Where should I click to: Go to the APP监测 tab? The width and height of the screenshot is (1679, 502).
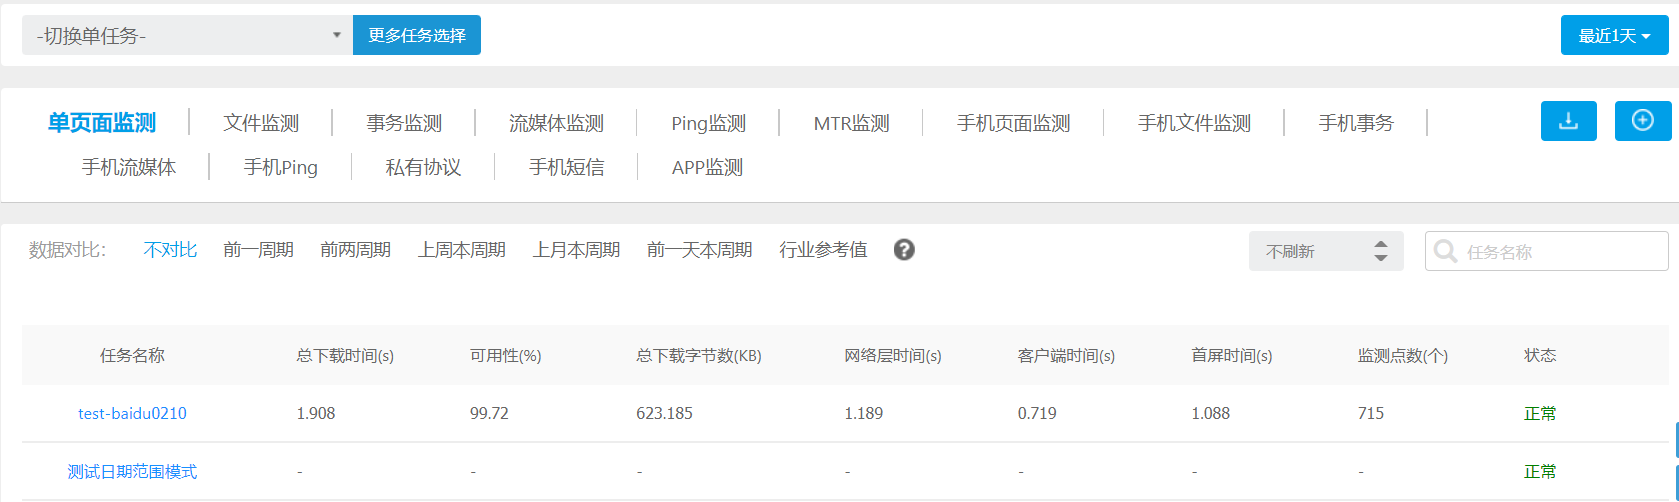(x=707, y=167)
